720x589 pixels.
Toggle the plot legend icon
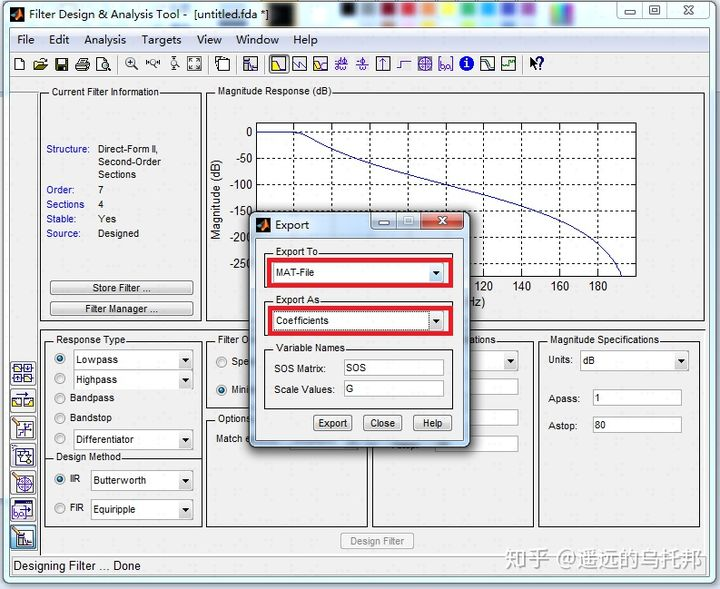(223, 64)
